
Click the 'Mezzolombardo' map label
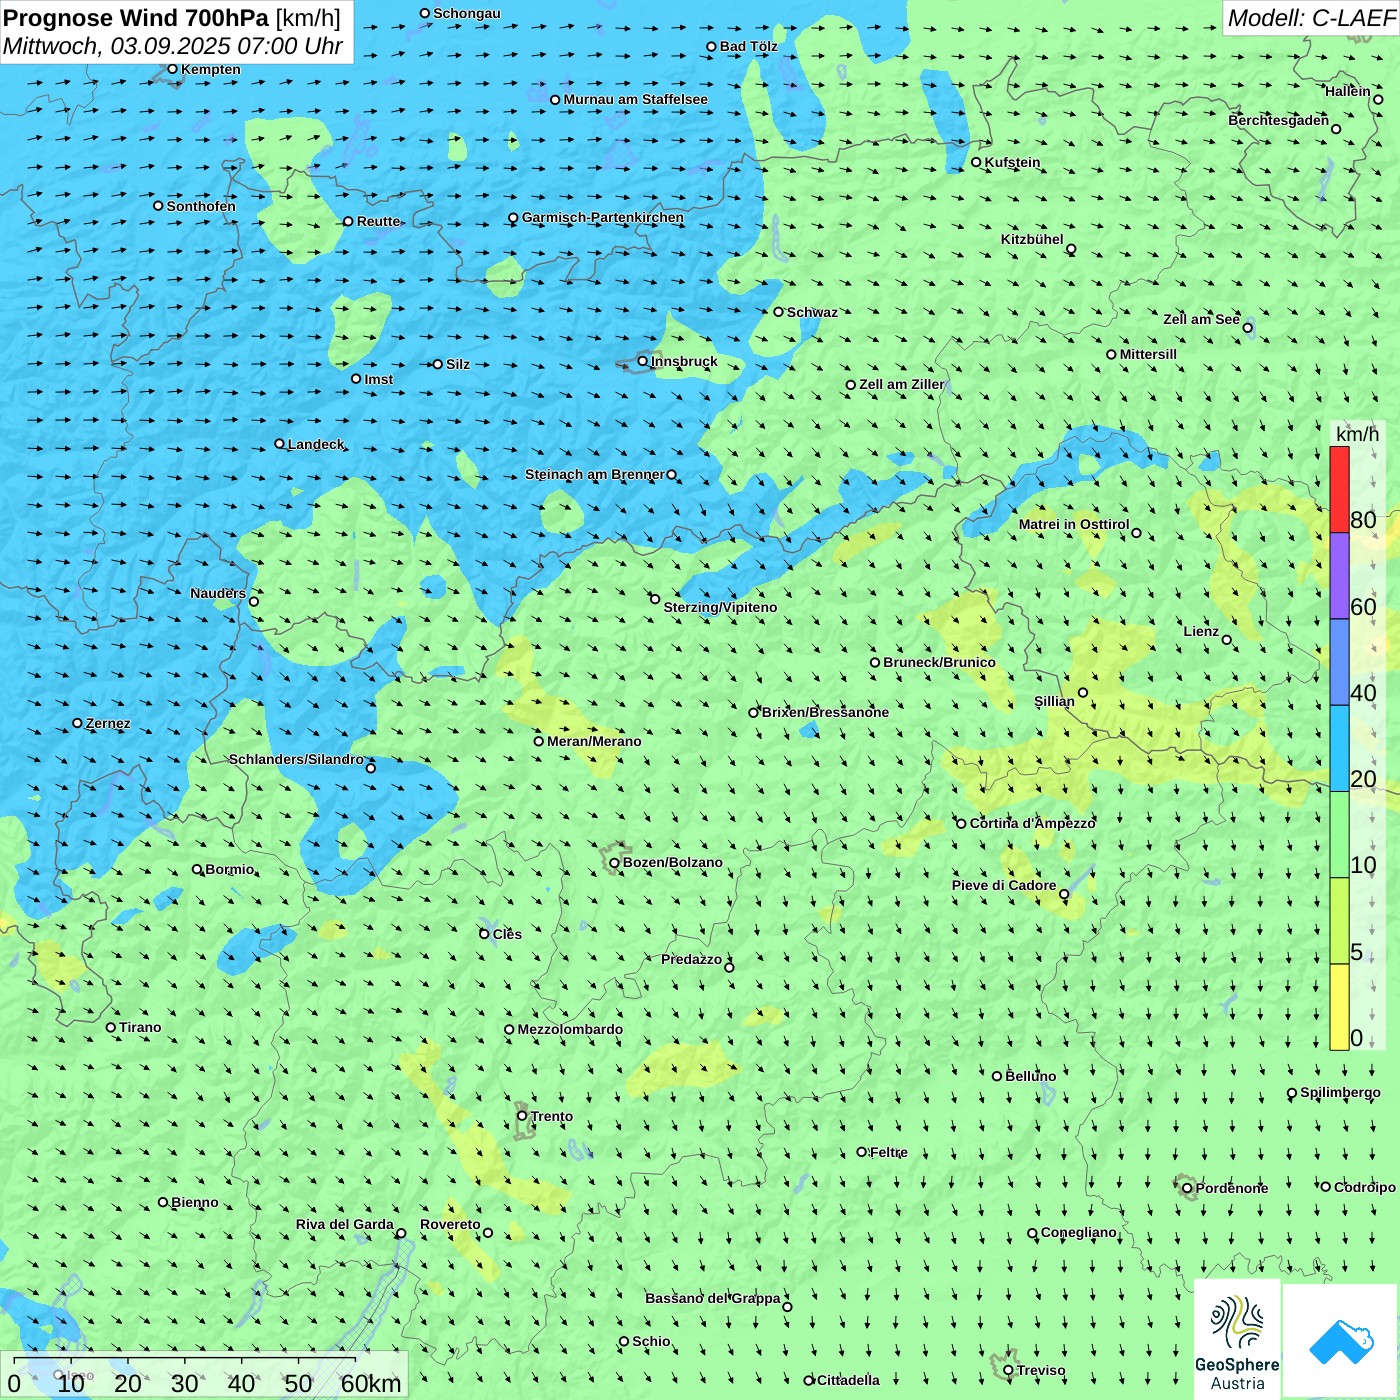point(570,1029)
